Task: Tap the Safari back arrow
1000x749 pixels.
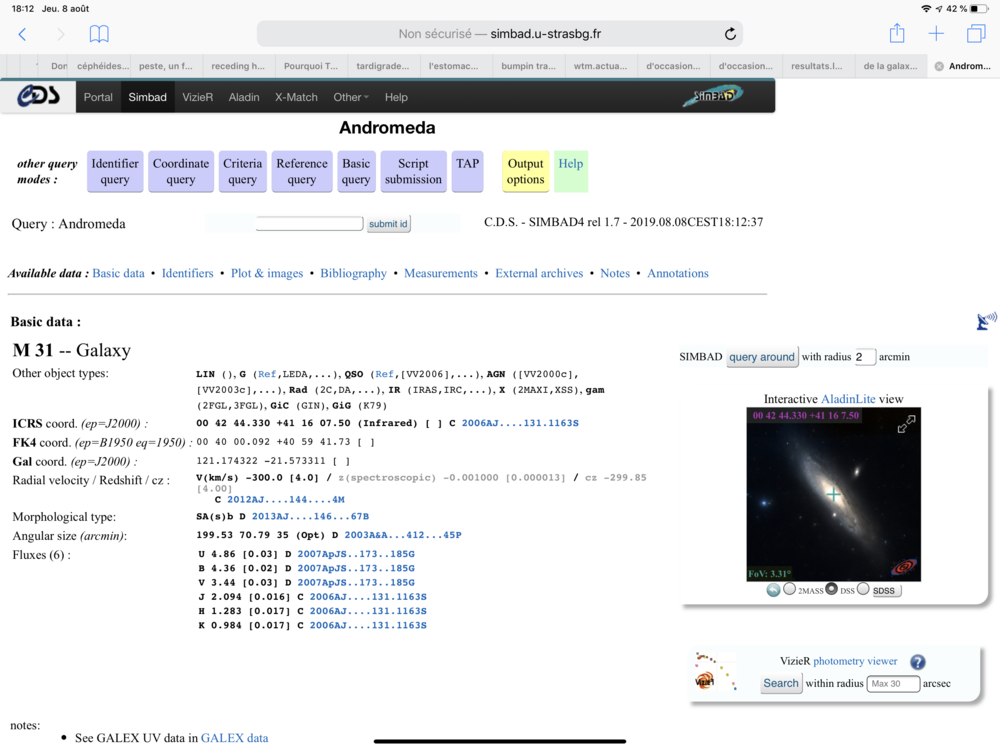Action: pos(22,34)
